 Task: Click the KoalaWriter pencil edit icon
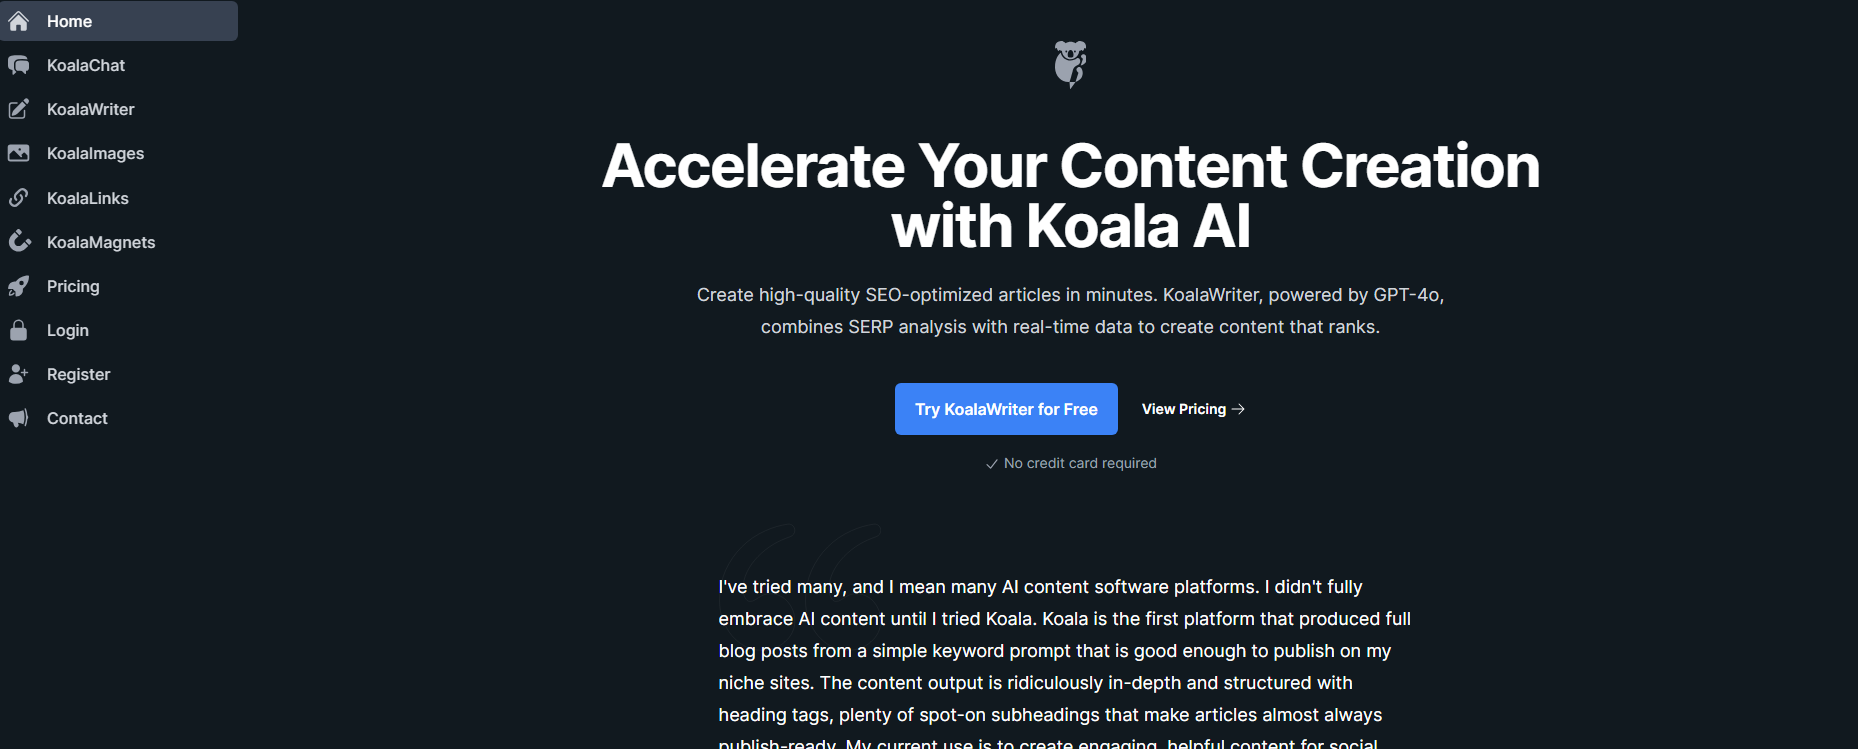pyautogui.click(x=19, y=109)
